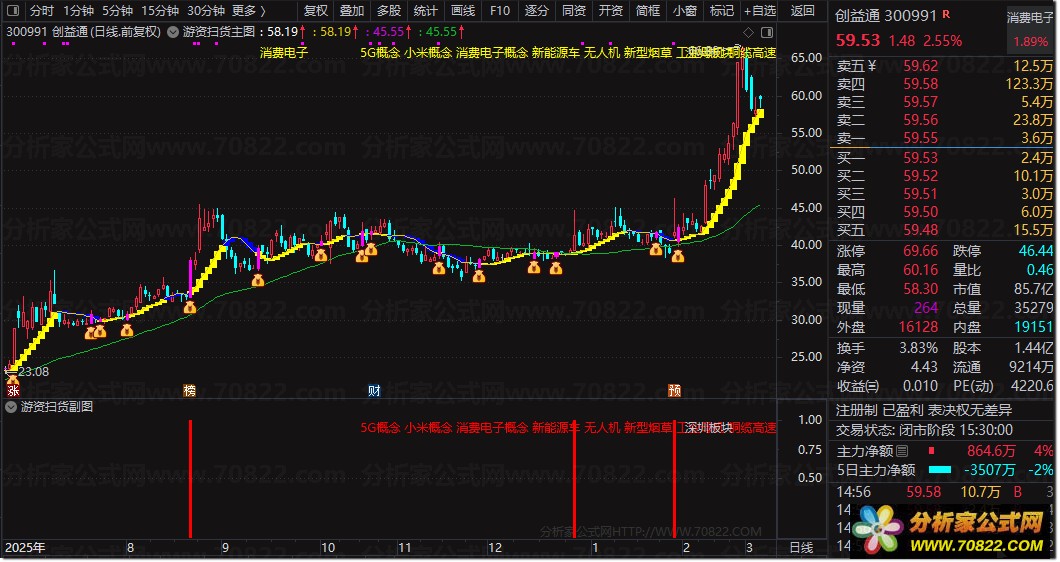Click the 买一 price 59.53

pos(921,158)
